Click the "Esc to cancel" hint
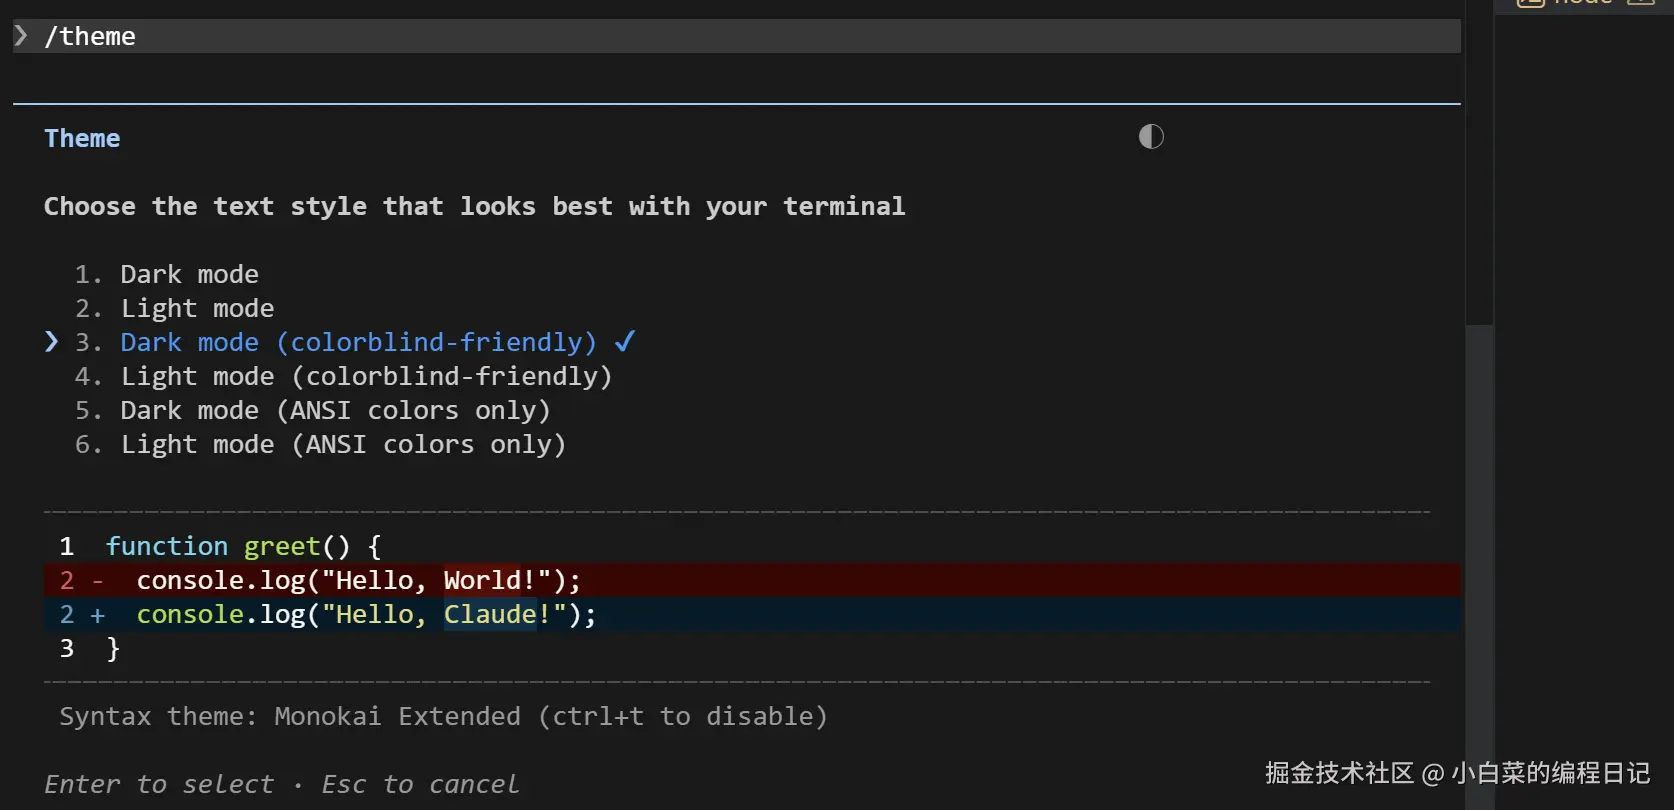The width and height of the screenshot is (1674, 810). (x=420, y=784)
